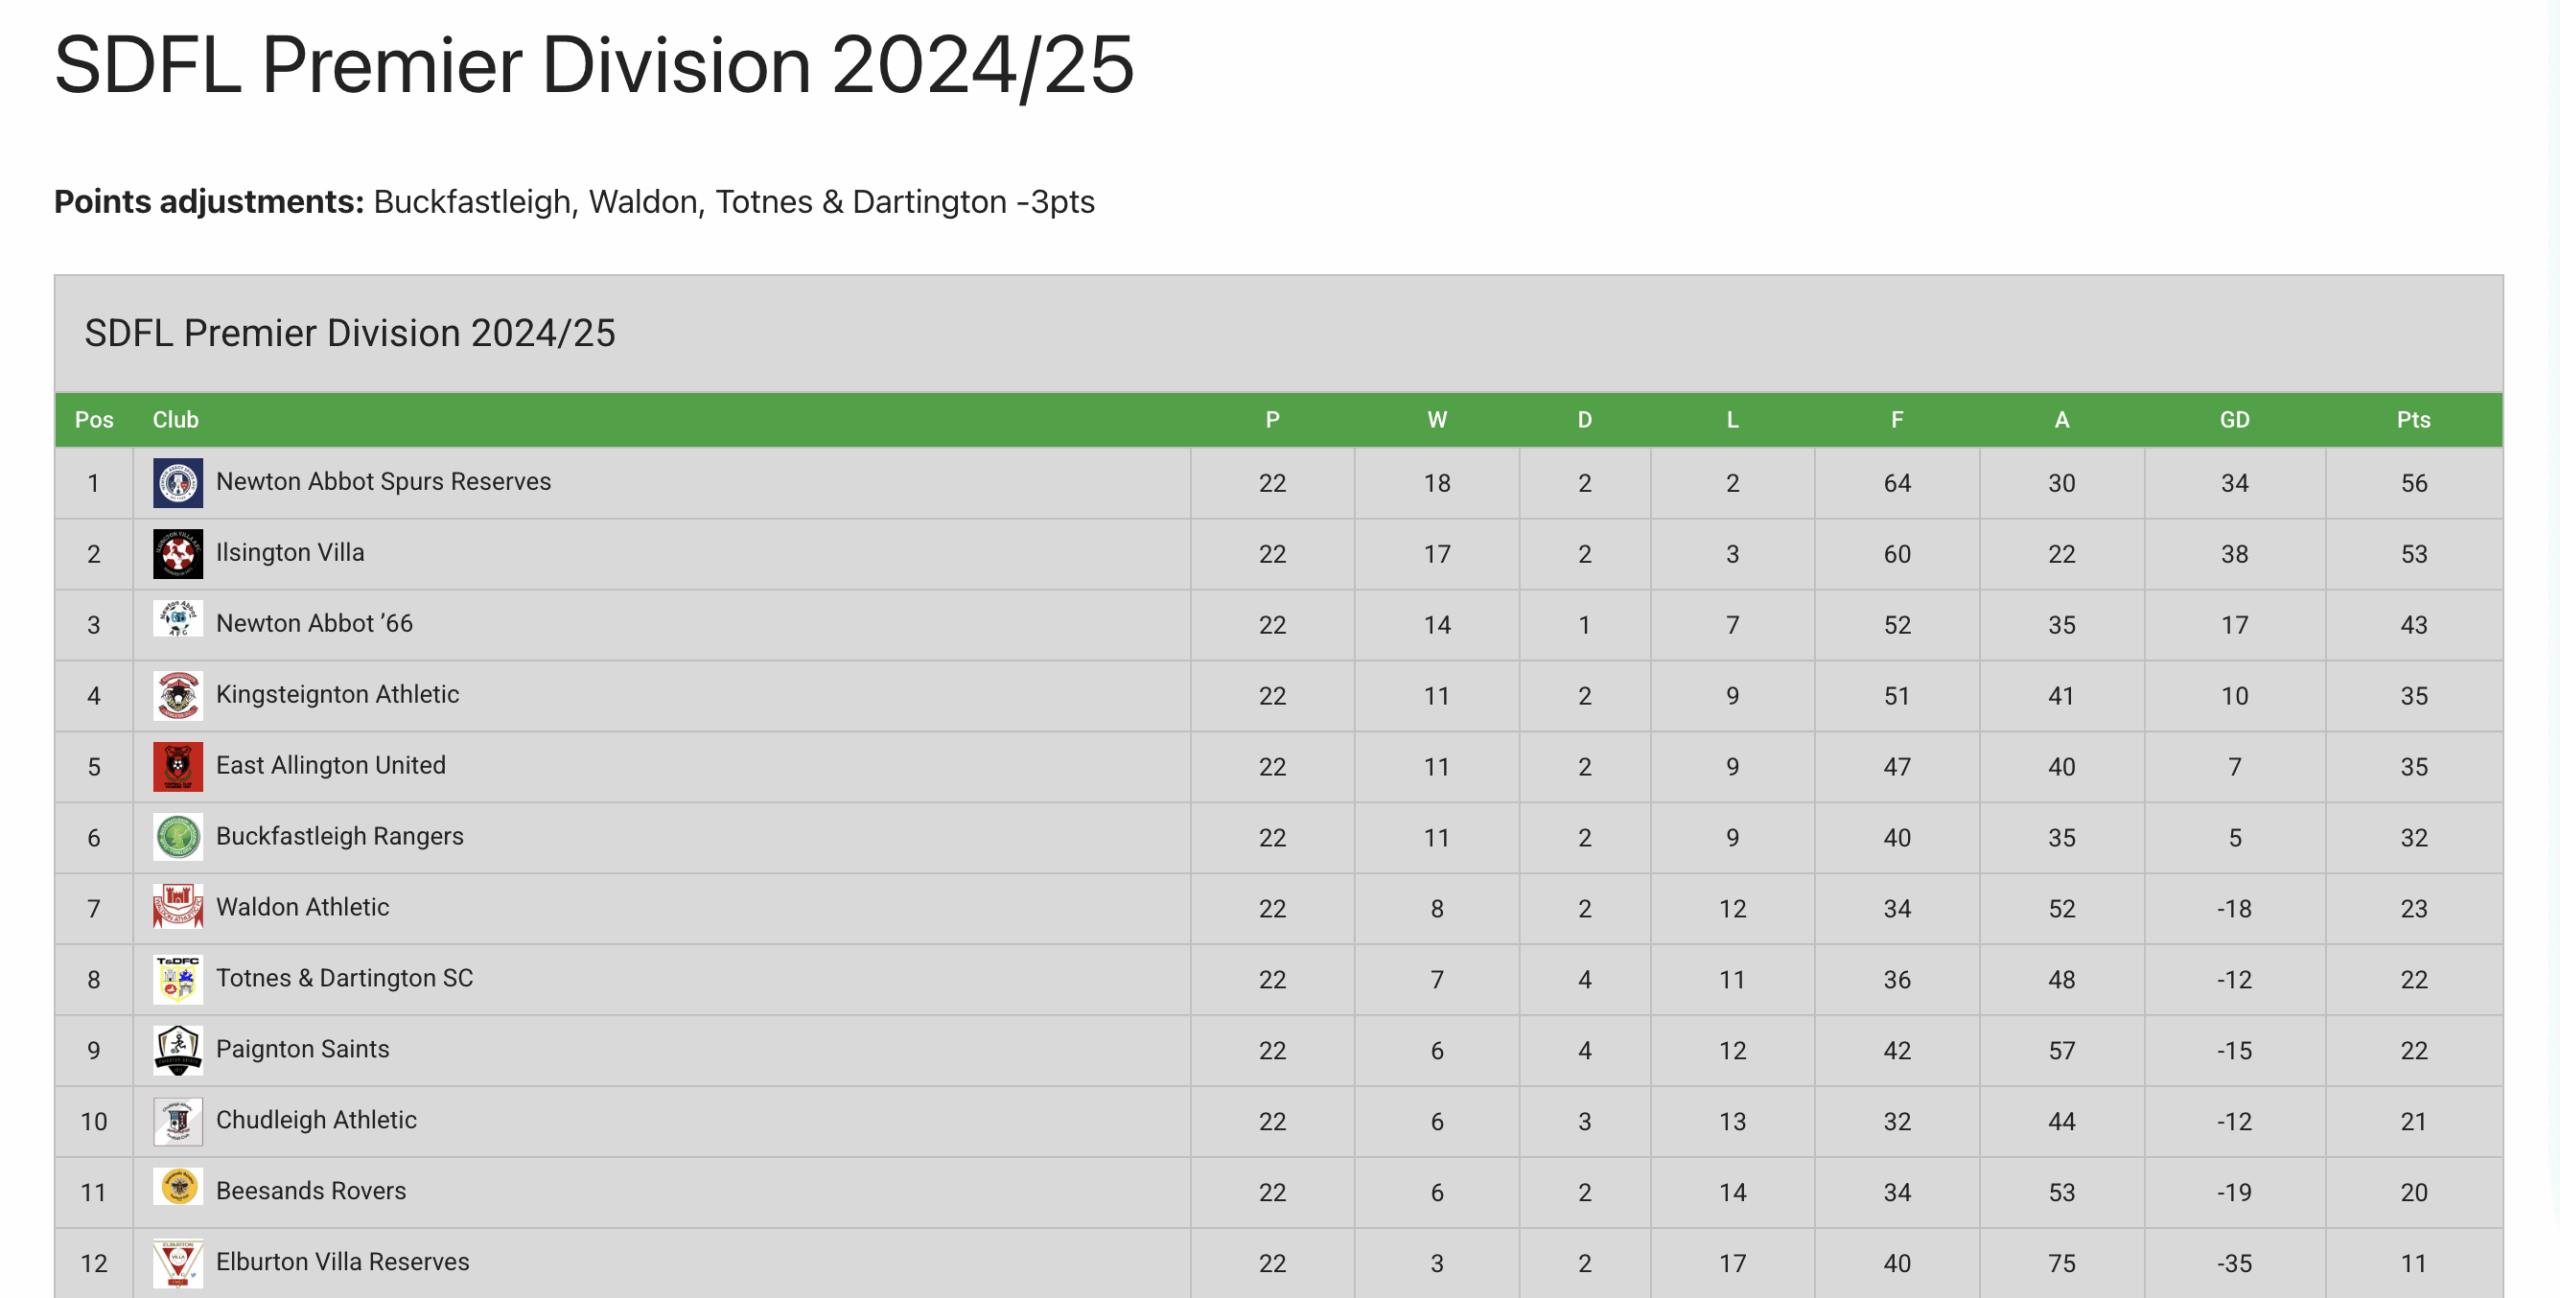Click the Elburton Villa Reserves badge

click(x=178, y=1263)
